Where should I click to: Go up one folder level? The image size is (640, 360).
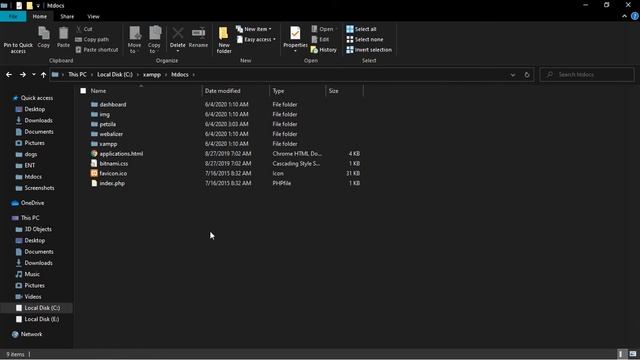(x=43, y=75)
